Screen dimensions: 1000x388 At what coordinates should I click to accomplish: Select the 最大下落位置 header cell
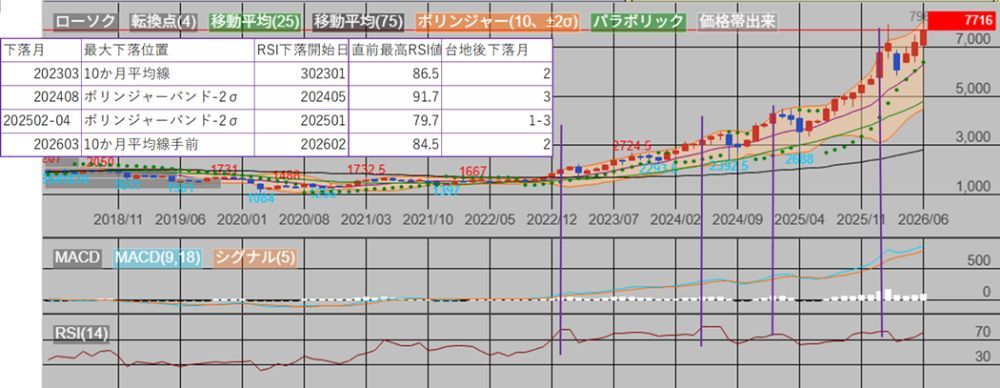point(168,50)
